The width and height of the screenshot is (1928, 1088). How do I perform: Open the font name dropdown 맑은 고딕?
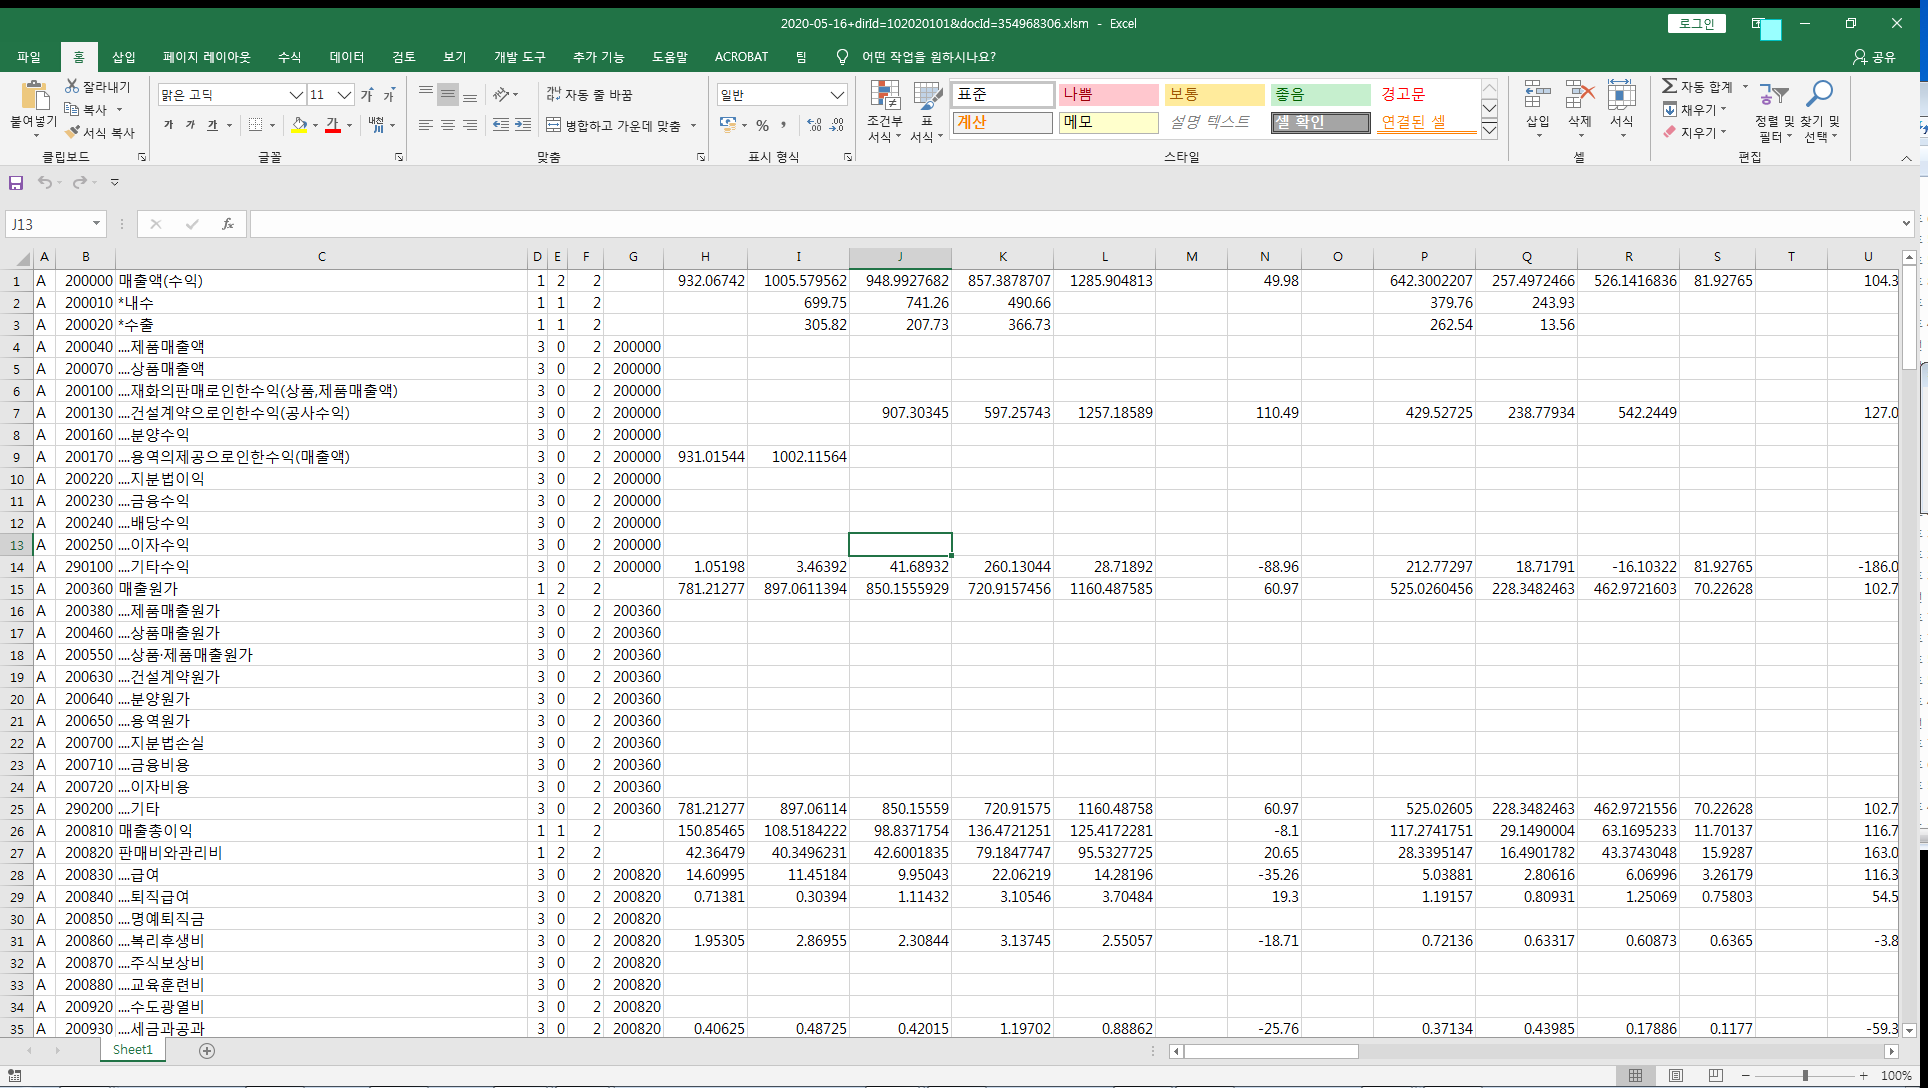click(296, 94)
